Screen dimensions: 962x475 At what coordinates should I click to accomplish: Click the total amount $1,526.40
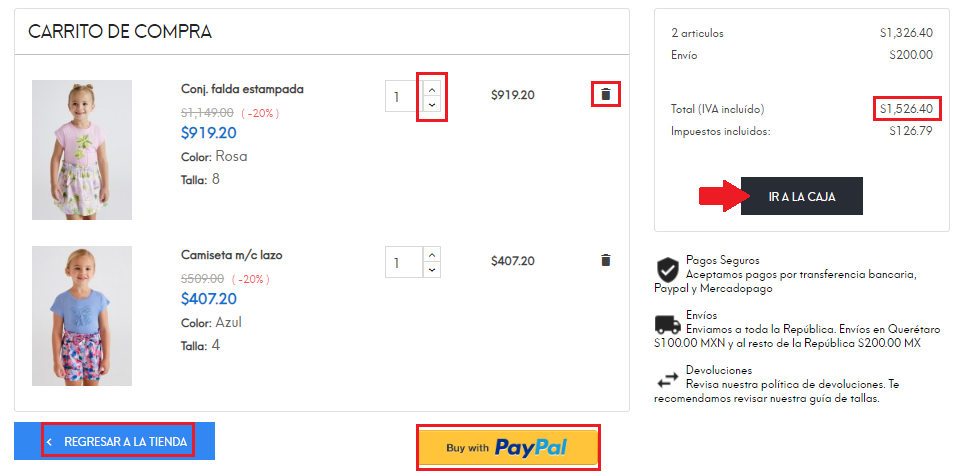coord(906,108)
